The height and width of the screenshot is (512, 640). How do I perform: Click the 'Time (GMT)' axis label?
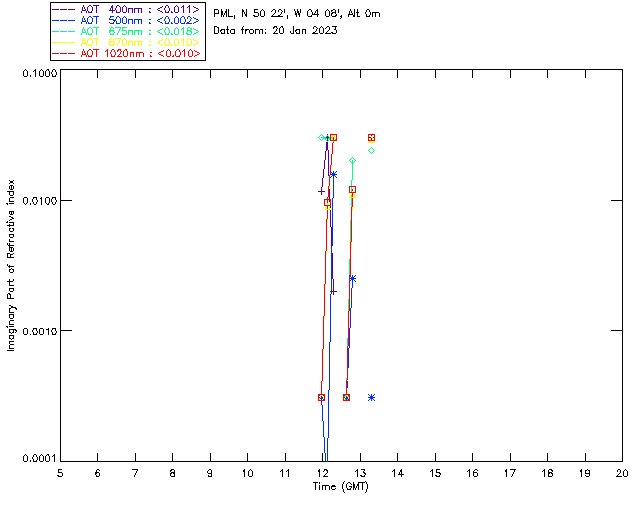pos(341,487)
